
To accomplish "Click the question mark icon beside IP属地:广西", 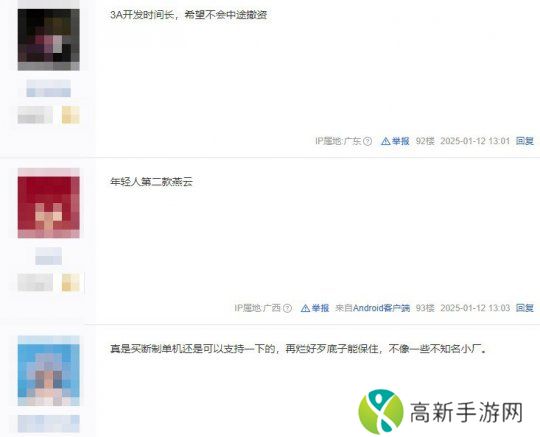I will (x=287, y=308).
